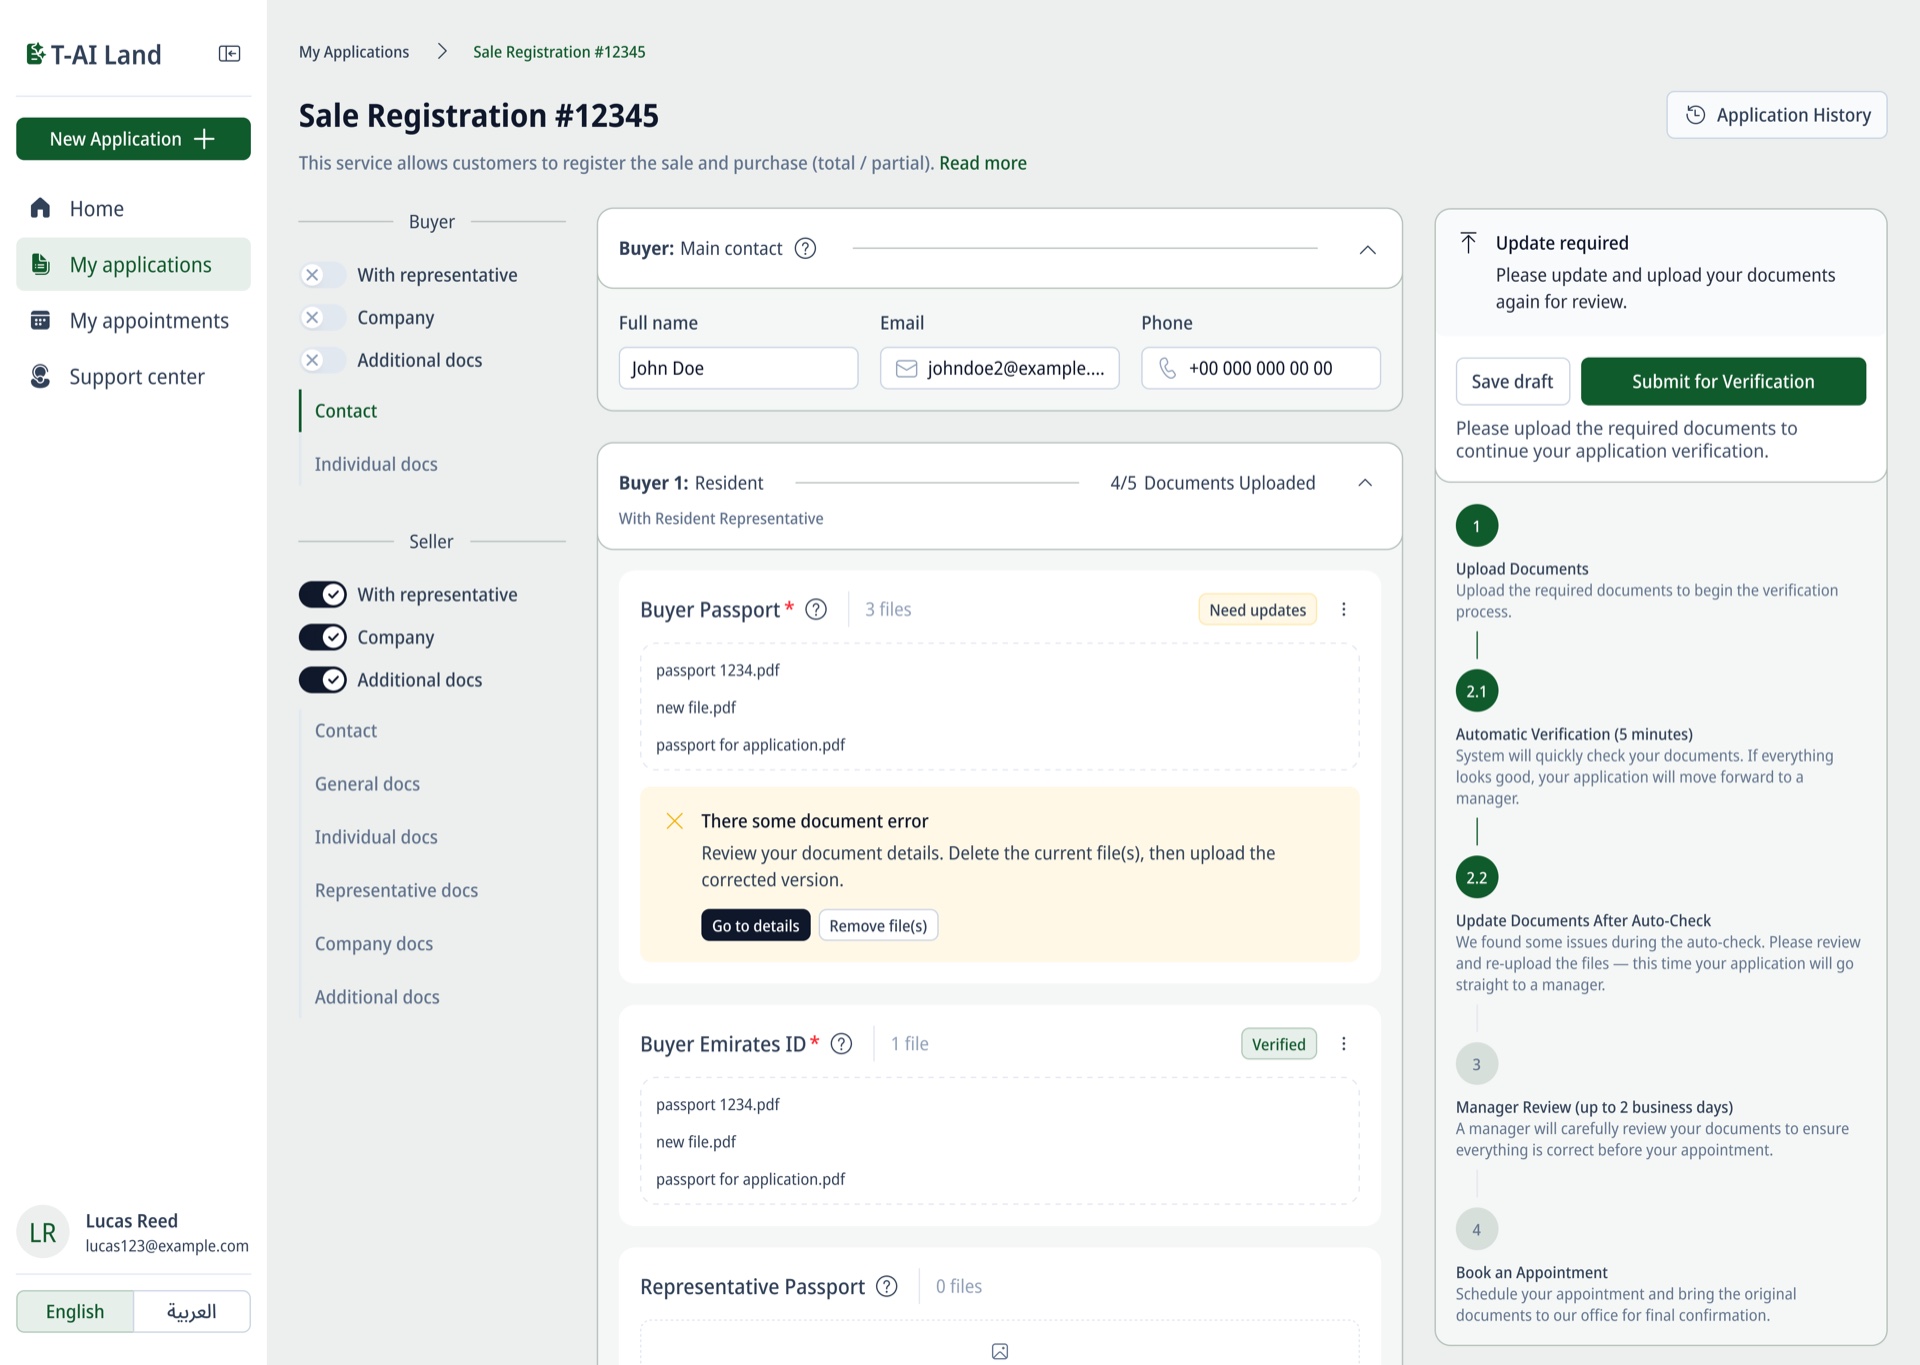Click the Support center headset icon
This screenshot has width=1920, height=1365.
click(x=40, y=376)
